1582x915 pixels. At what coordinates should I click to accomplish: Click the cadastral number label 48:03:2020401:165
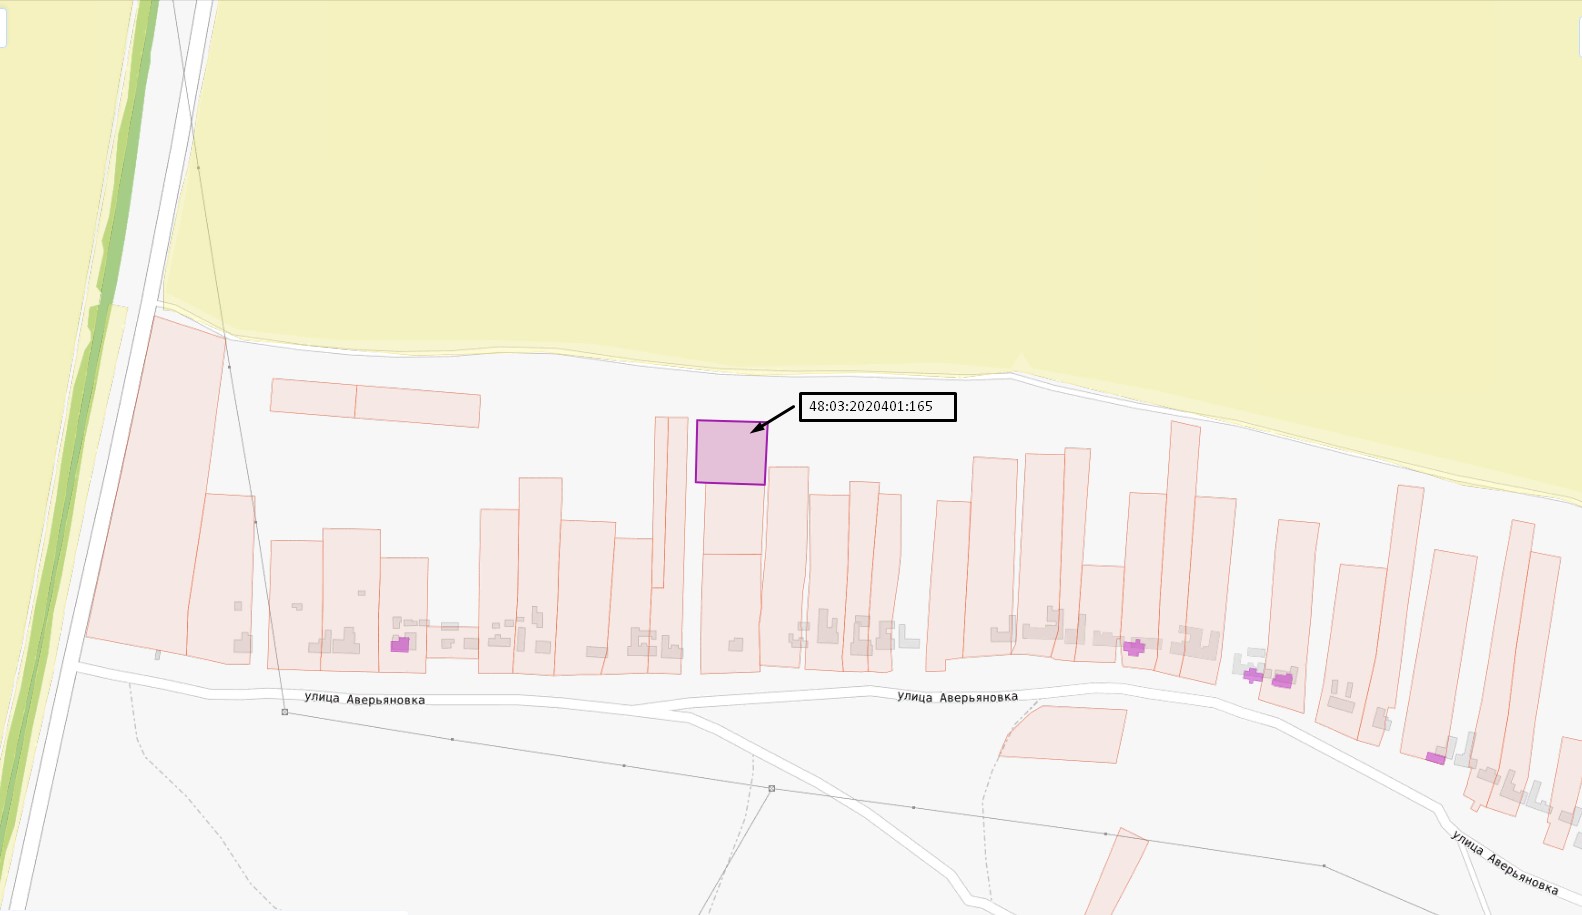click(871, 407)
